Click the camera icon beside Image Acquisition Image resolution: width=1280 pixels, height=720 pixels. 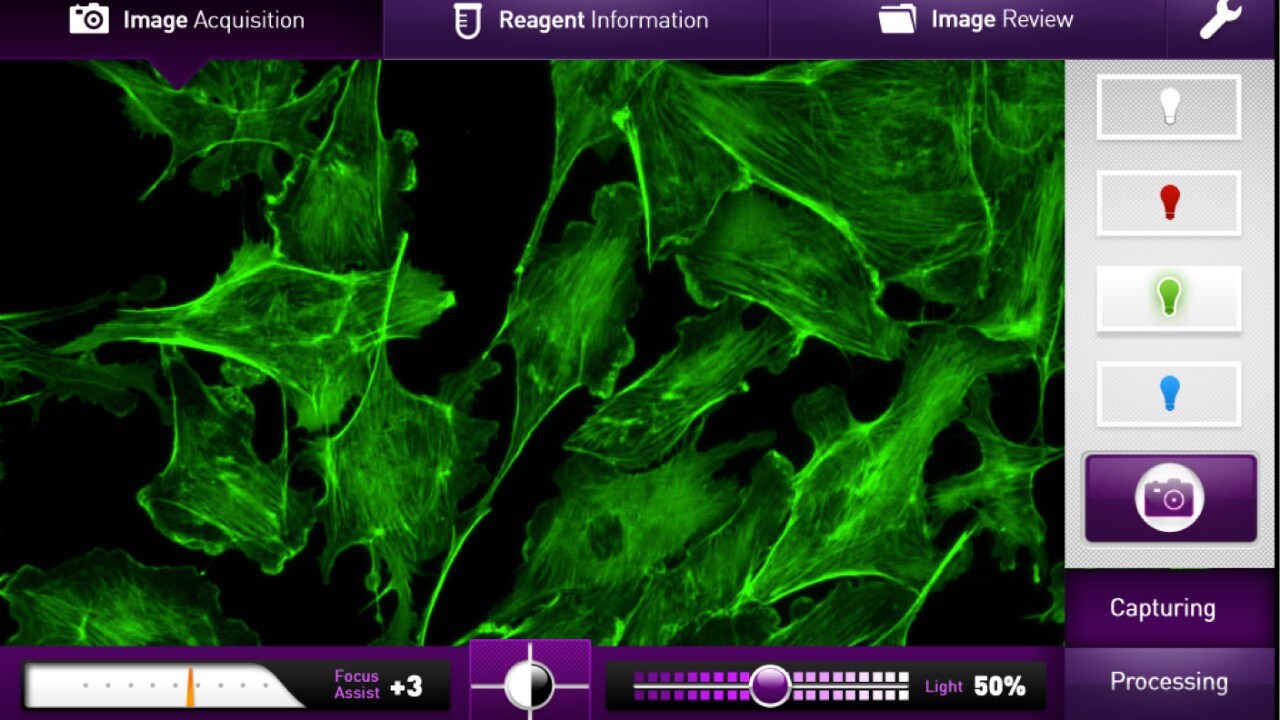pyautogui.click(x=89, y=19)
